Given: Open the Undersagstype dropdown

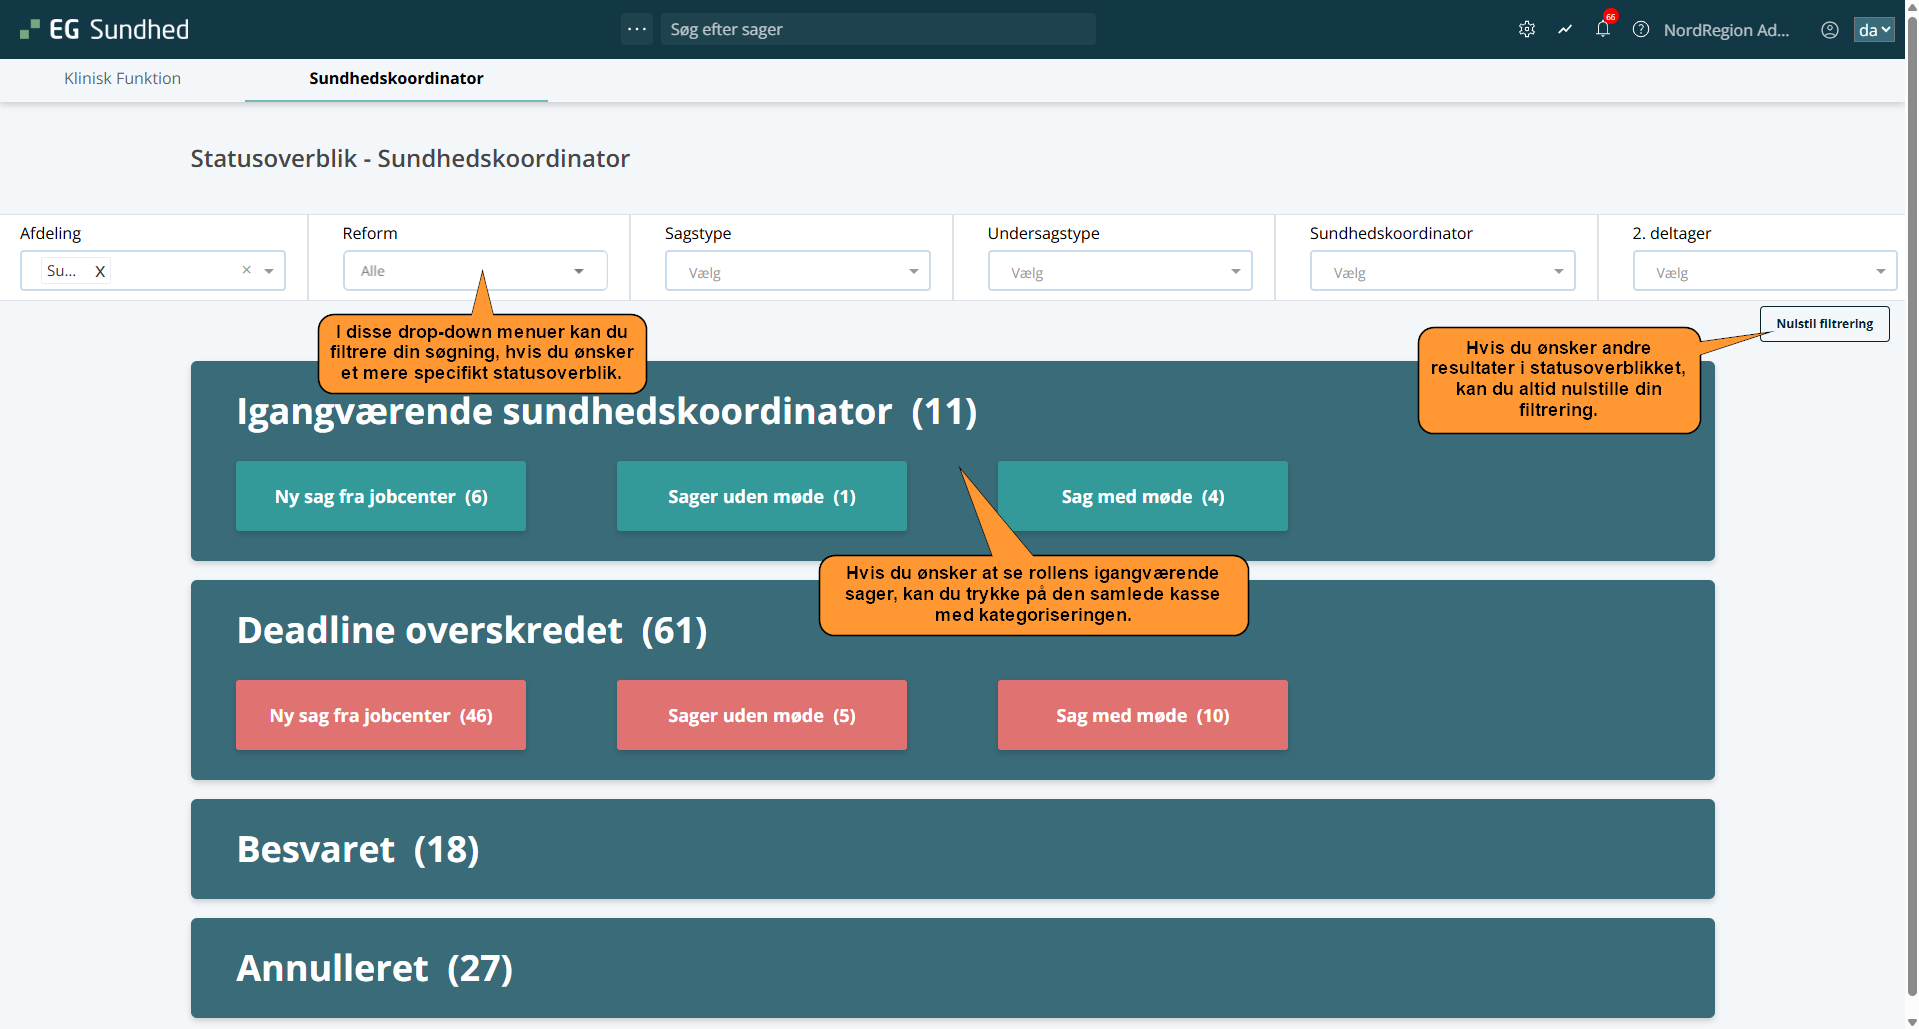Looking at the screenshot, I should pos(1120,272).
